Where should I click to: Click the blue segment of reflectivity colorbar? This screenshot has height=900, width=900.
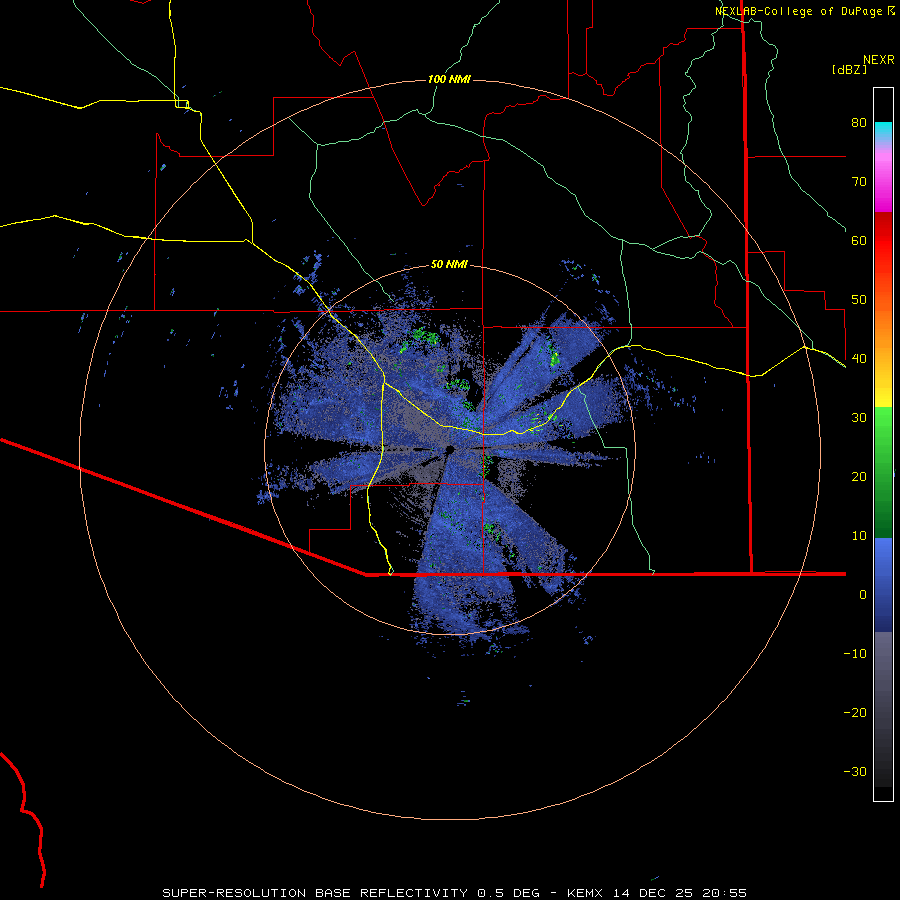tap(883, 585)
